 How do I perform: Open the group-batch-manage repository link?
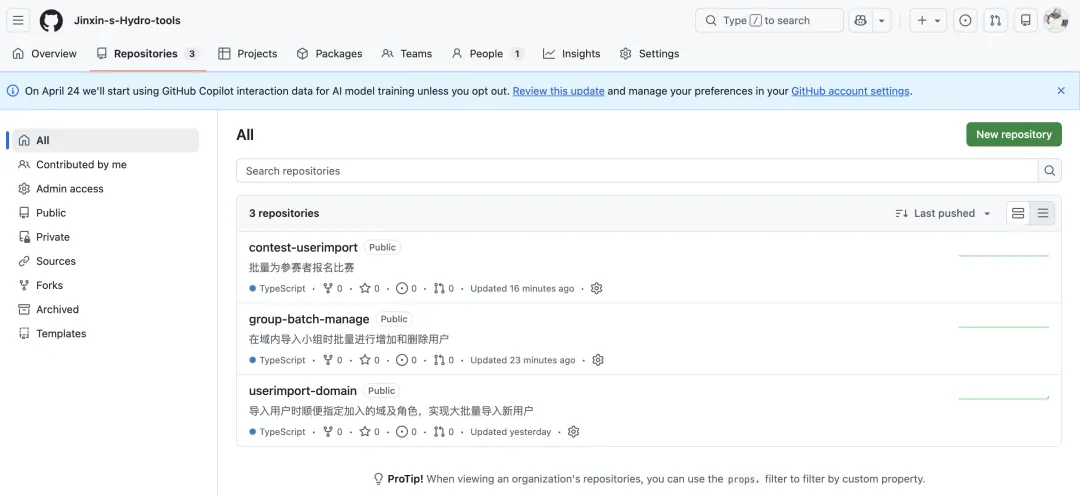309,319
